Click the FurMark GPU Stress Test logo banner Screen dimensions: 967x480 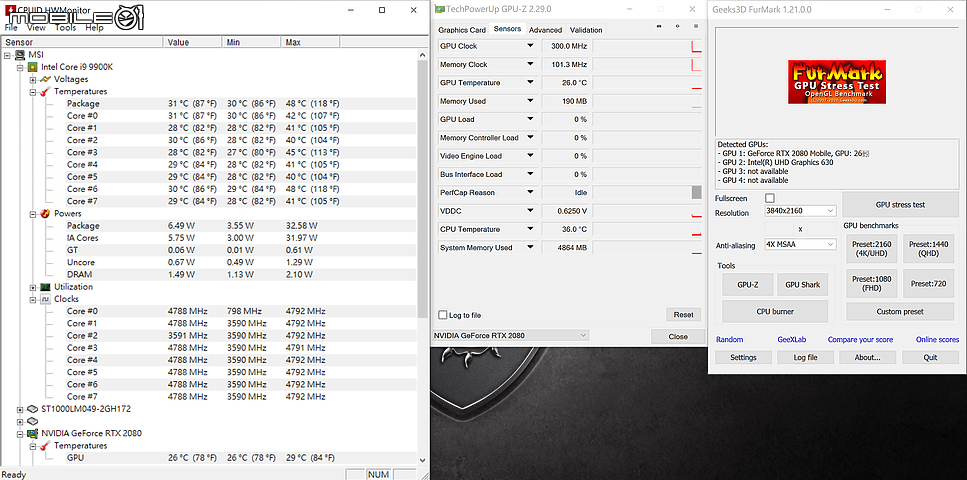click(x=837, y=81)
